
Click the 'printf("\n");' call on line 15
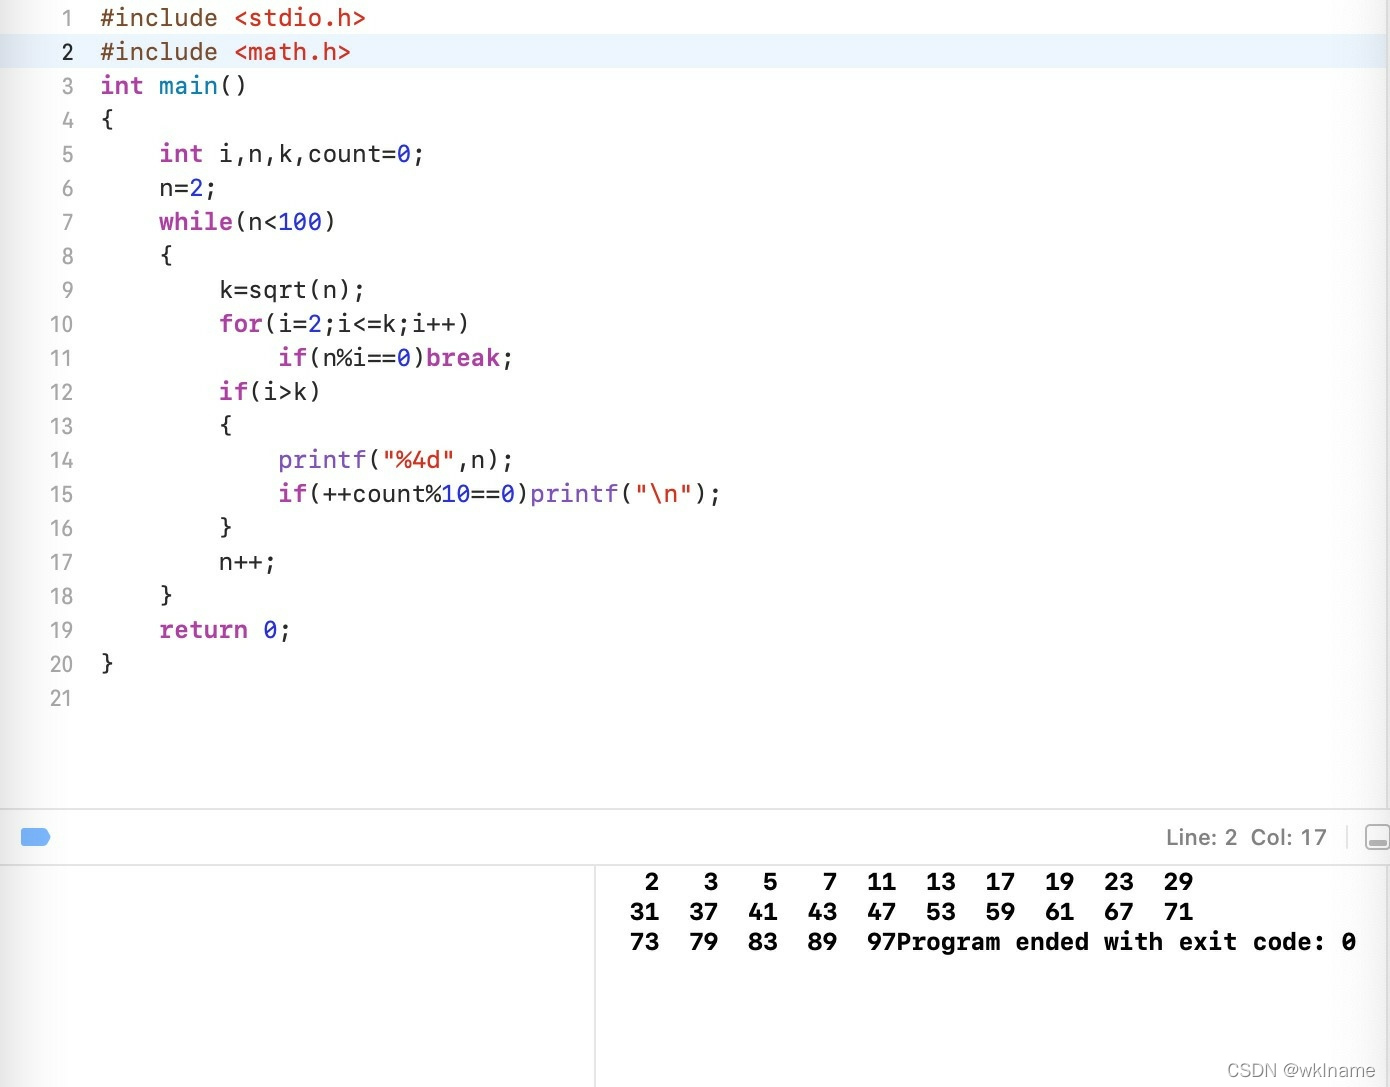(x=625, y=494)
